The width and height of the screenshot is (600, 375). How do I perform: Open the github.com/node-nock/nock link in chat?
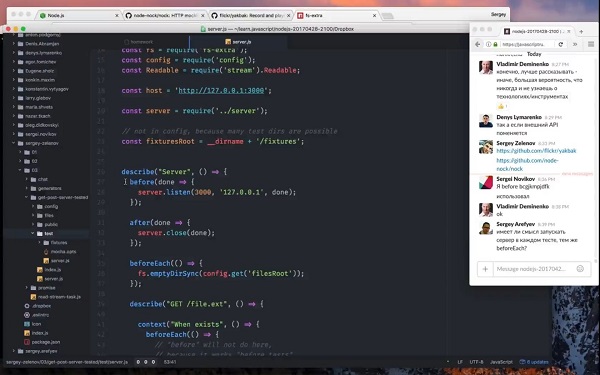[x=527, y=165]
